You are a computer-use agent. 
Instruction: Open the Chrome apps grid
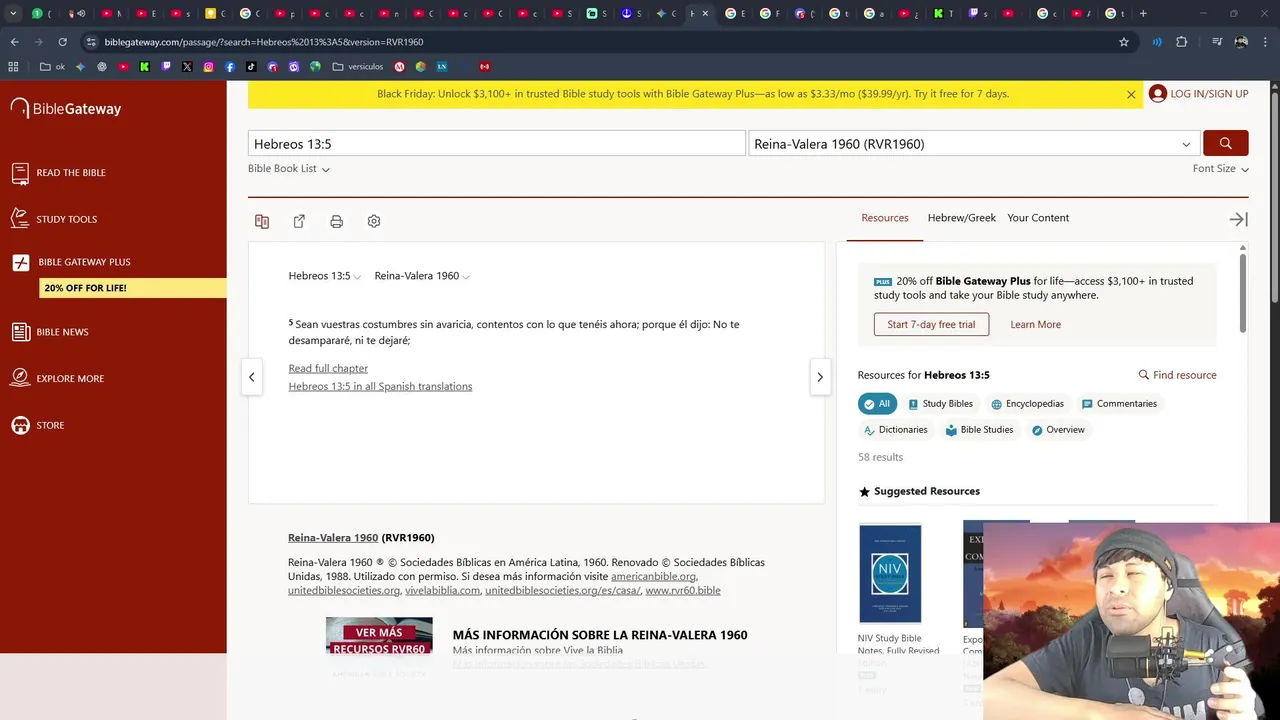click(x=13, y=67)
